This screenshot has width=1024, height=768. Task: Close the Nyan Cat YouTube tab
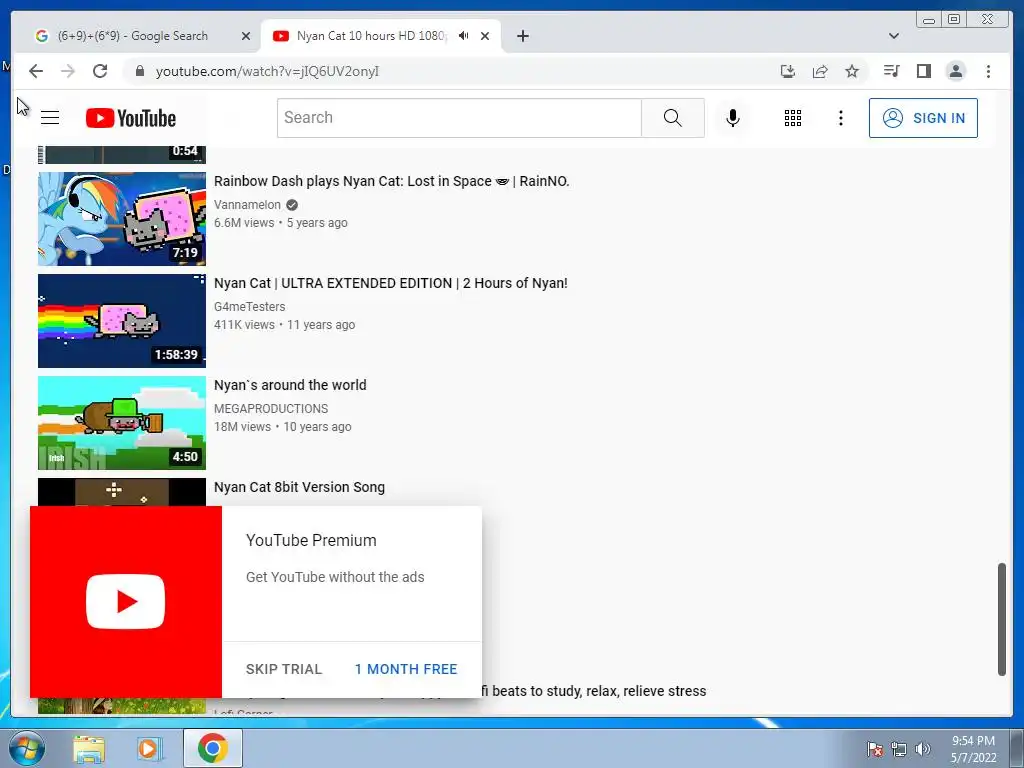pyautogui.click(x=485, y=36)
